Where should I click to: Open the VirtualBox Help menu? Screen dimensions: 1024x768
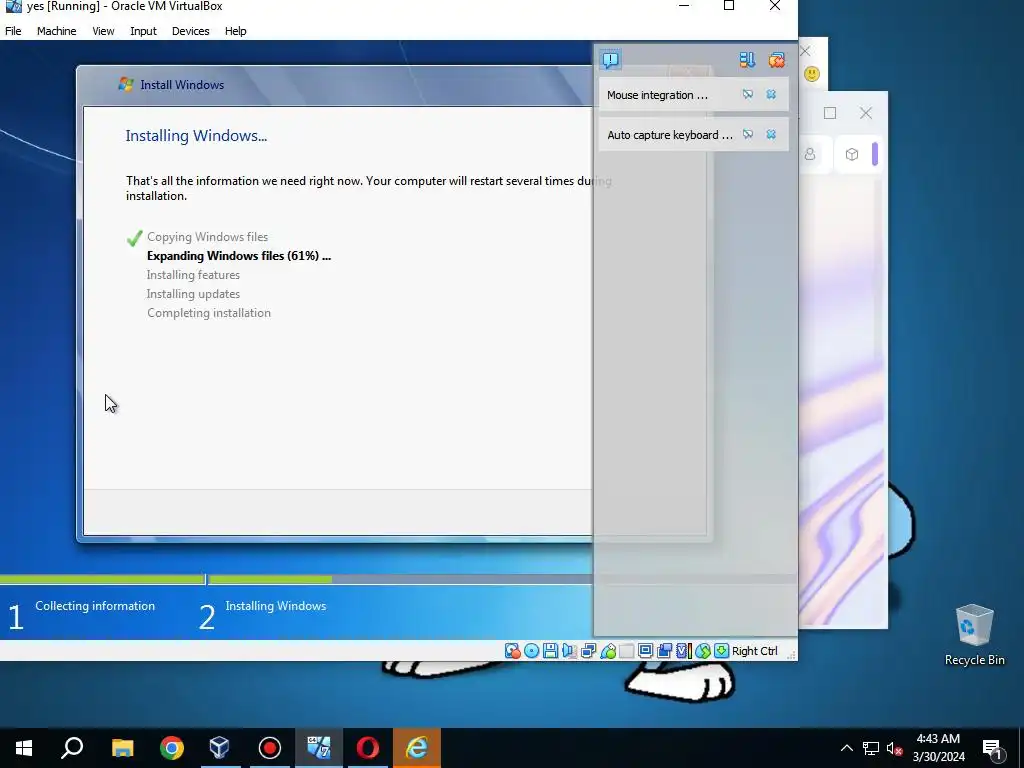(x=235, y=31)
